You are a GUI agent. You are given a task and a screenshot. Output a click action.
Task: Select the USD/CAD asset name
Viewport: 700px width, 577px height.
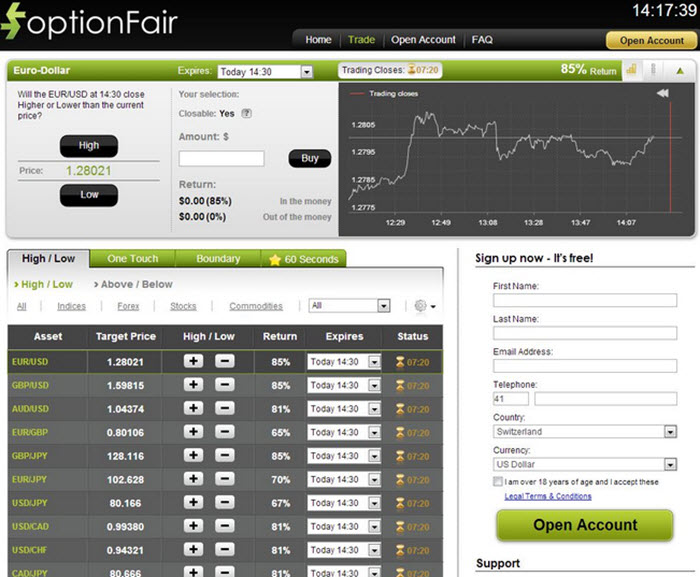[x=30, y=526]
